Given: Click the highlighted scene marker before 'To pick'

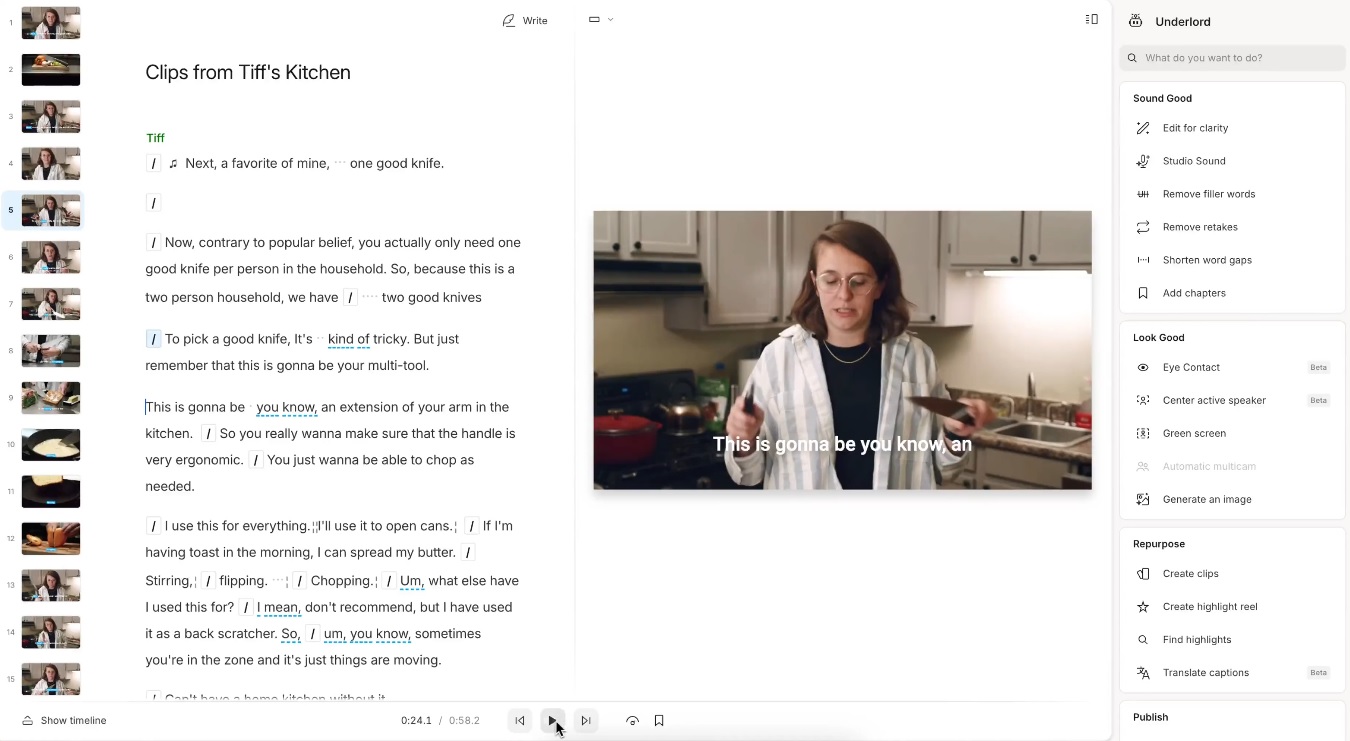Looking at the screenshot, I should tap(153, 339).
